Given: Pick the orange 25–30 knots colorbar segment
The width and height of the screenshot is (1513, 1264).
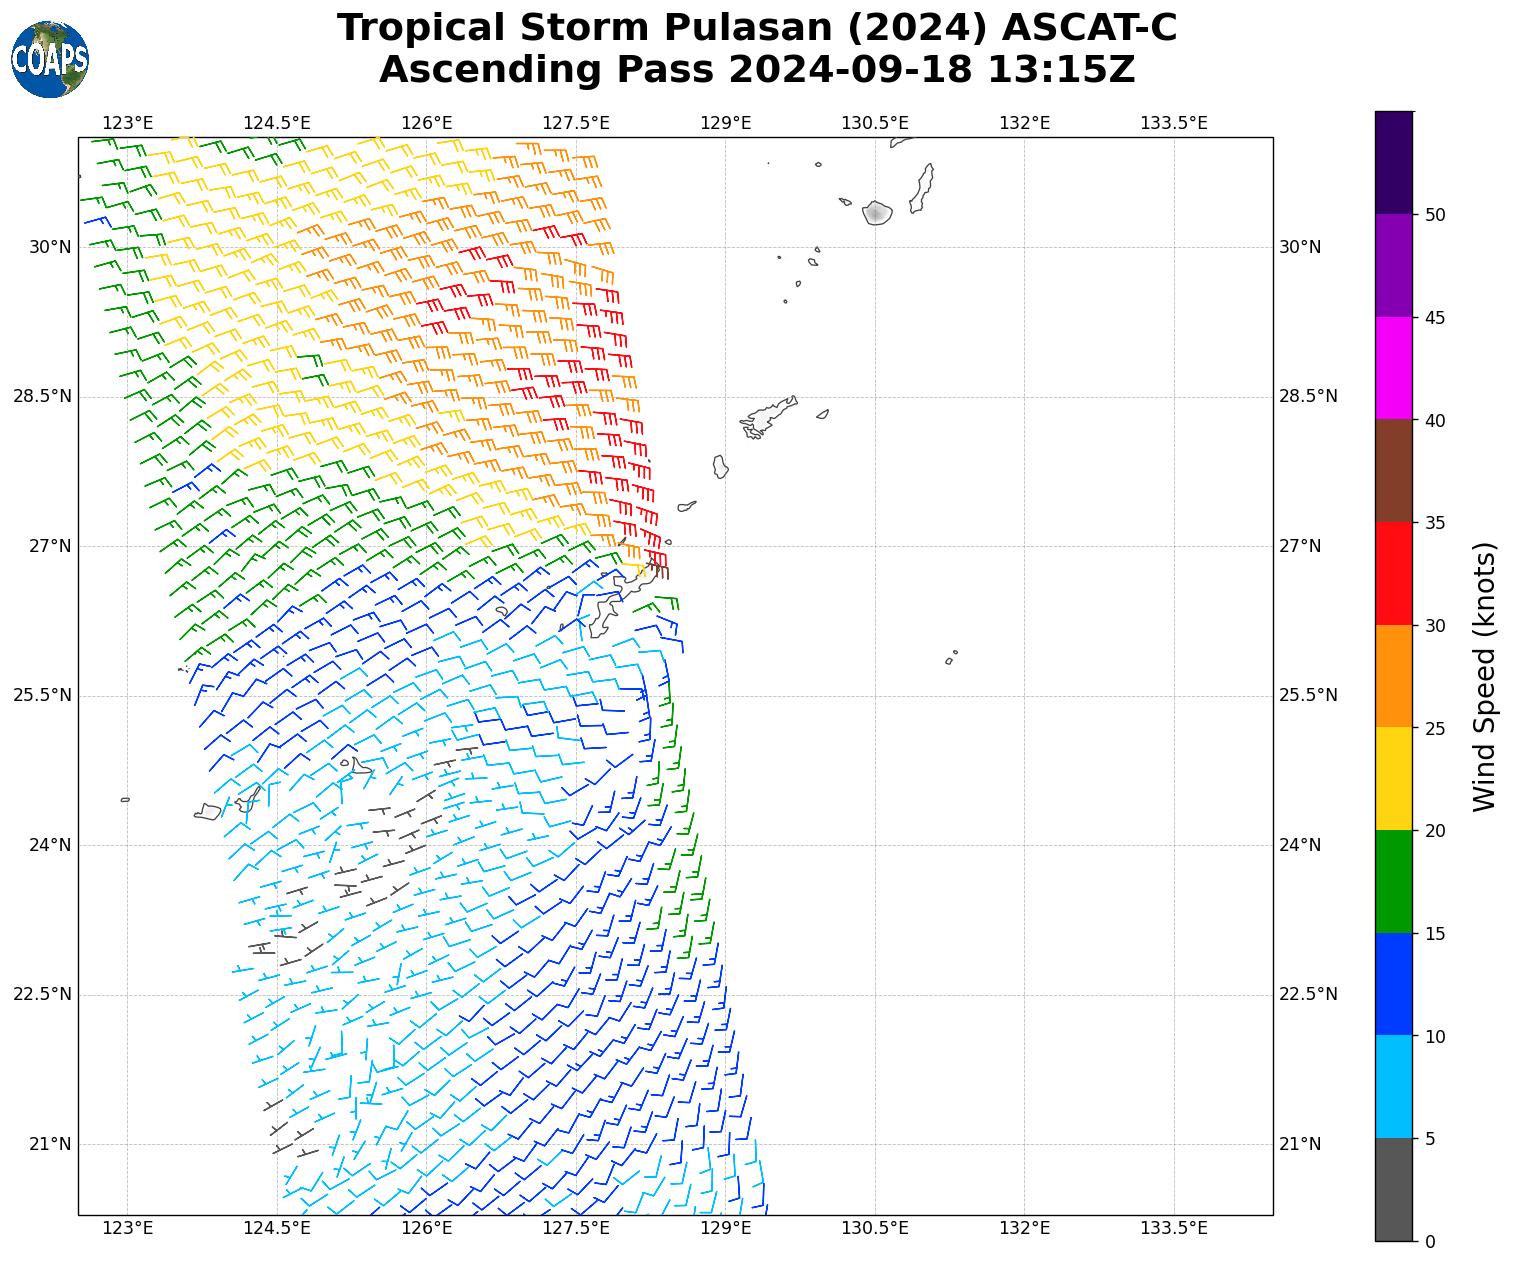Looking at the screenshot, I should [1393, 676].
